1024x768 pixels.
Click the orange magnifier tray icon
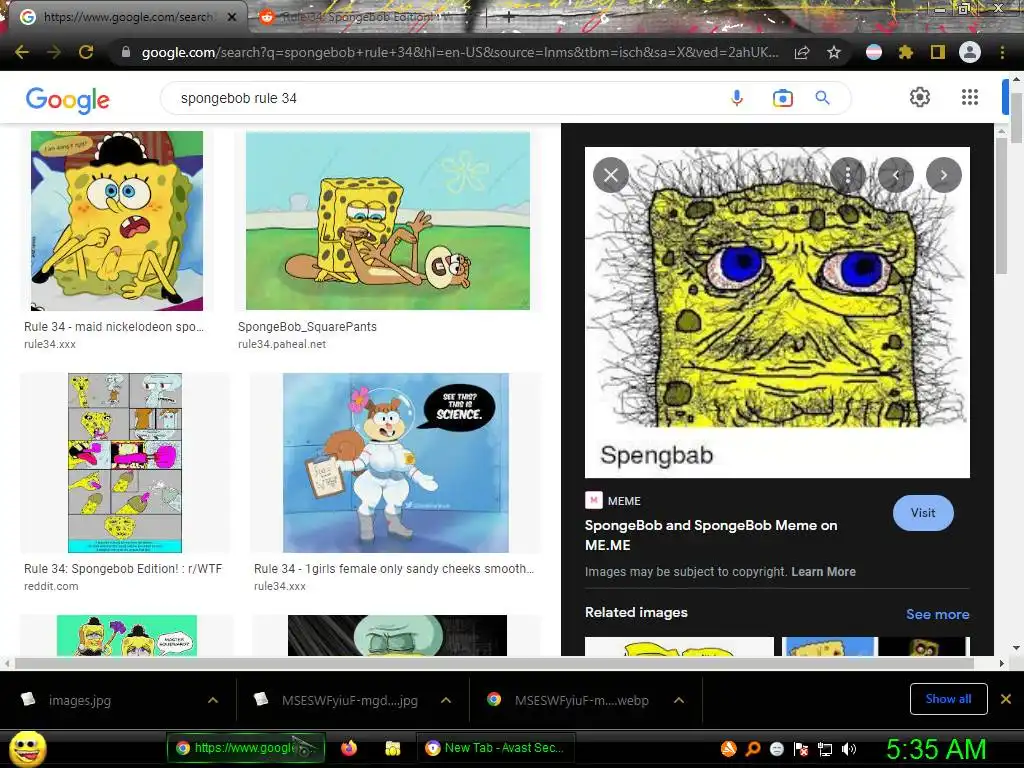pyautogui.click(x=752, y=749)
